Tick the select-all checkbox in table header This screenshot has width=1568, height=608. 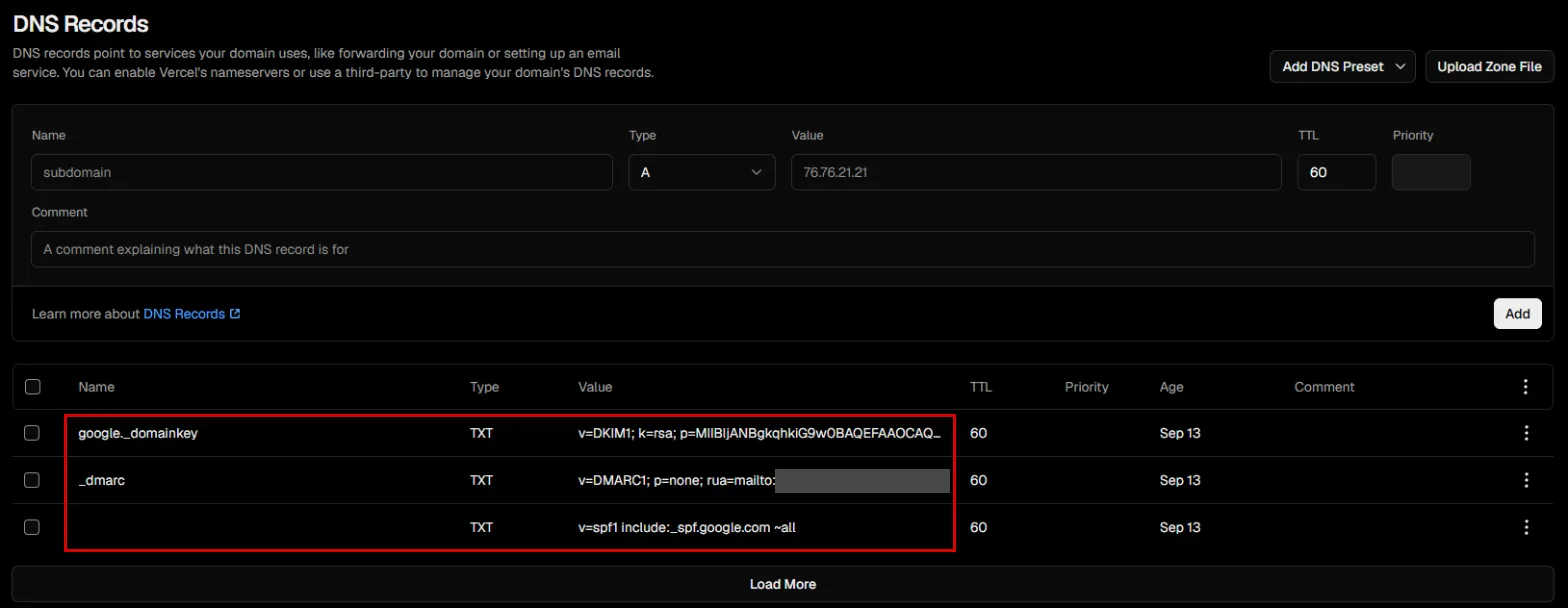(32, 387)
